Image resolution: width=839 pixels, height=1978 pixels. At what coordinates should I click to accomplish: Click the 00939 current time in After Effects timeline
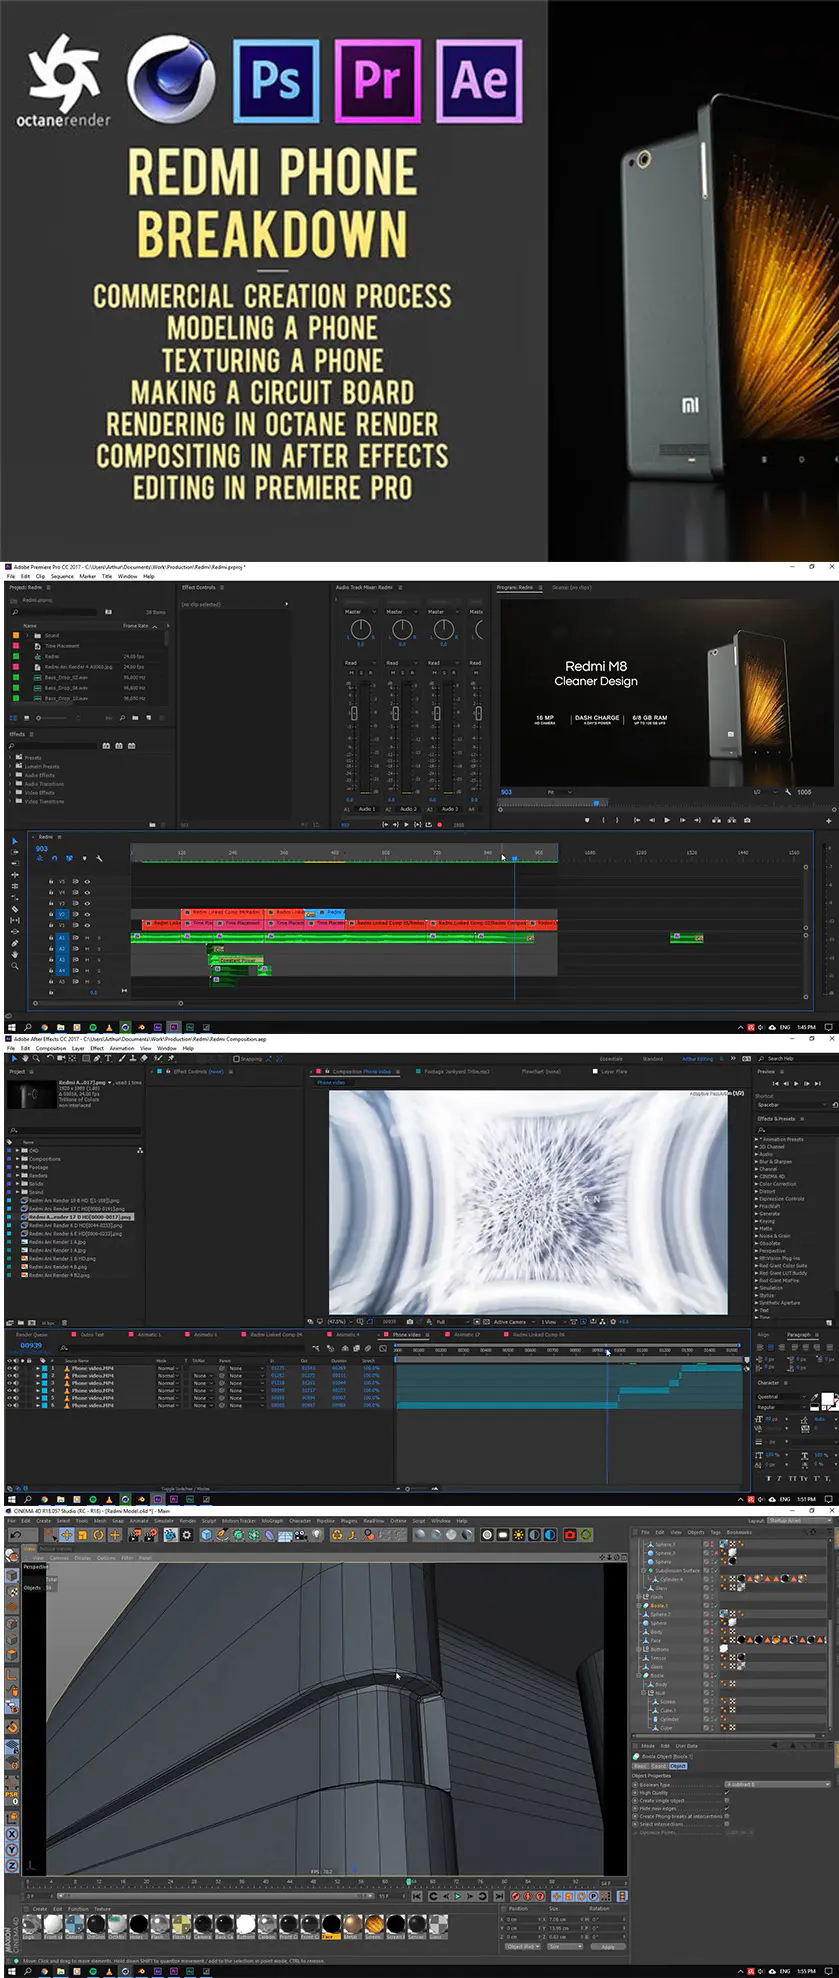tap(31, 1345)
